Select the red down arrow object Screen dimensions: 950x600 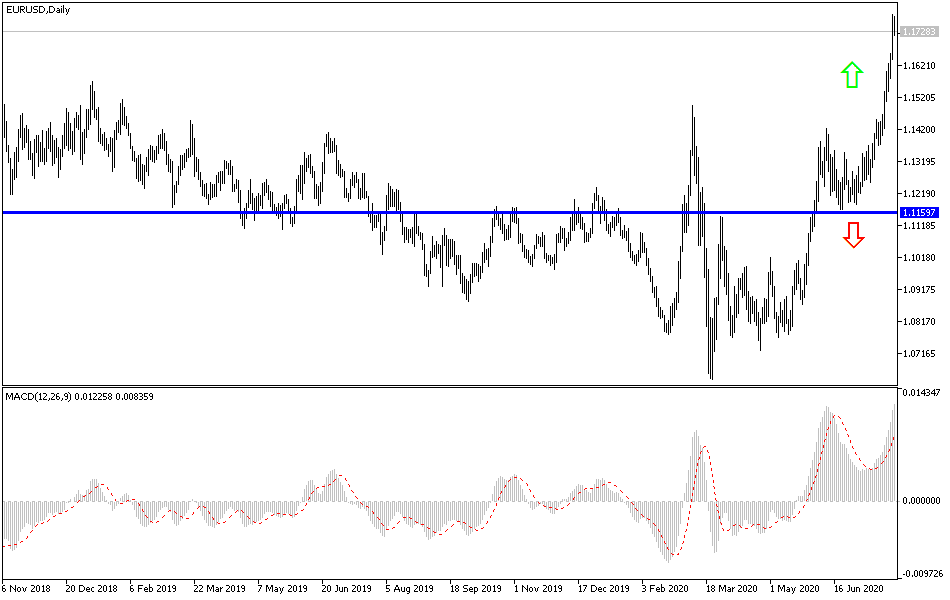coord(852,235)
